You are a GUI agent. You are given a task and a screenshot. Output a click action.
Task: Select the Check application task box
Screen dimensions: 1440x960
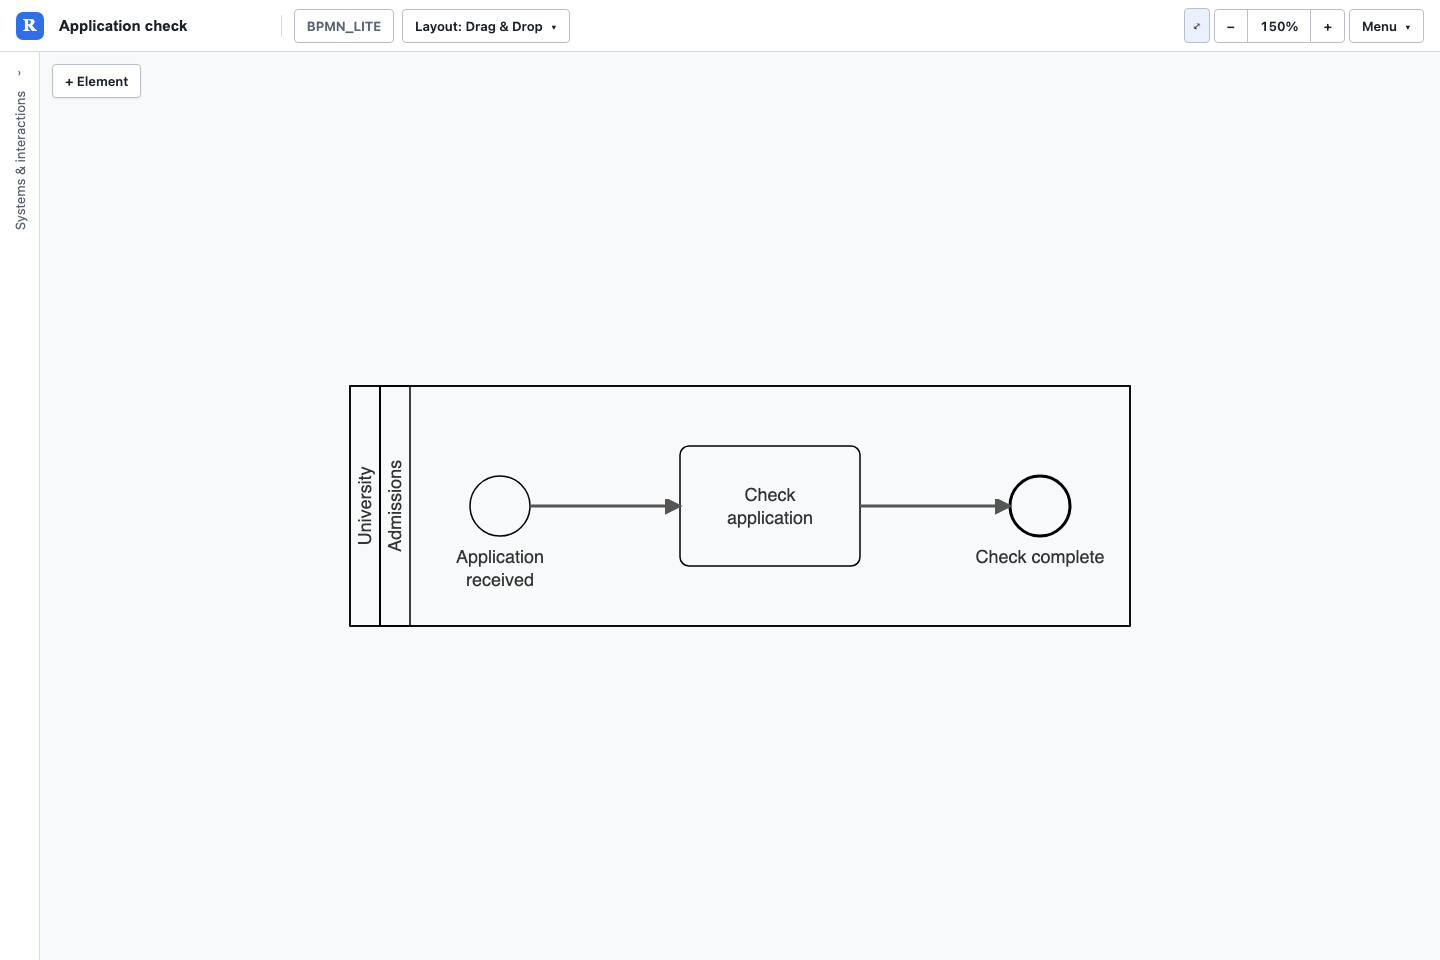click(x=770, y=506)
